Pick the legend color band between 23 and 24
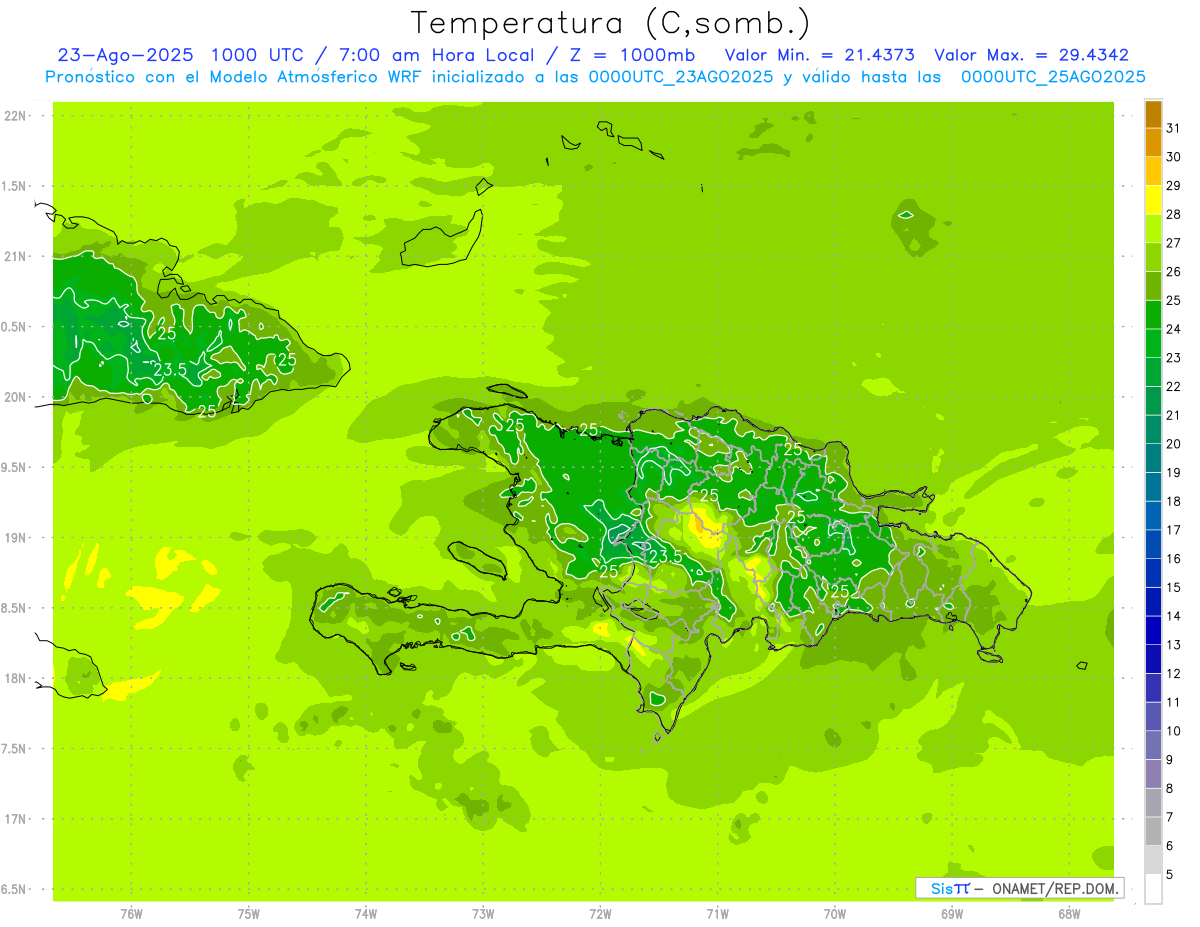 1153,344
